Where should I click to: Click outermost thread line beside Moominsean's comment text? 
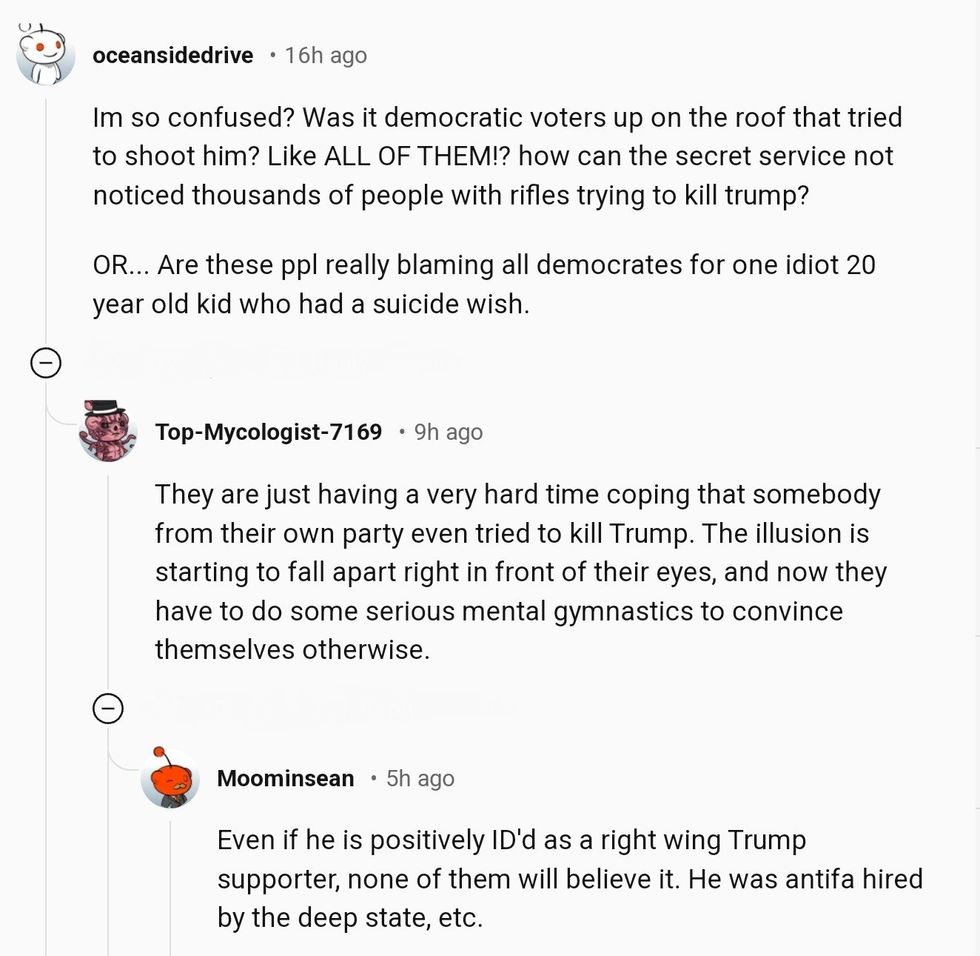coord(46,880)
